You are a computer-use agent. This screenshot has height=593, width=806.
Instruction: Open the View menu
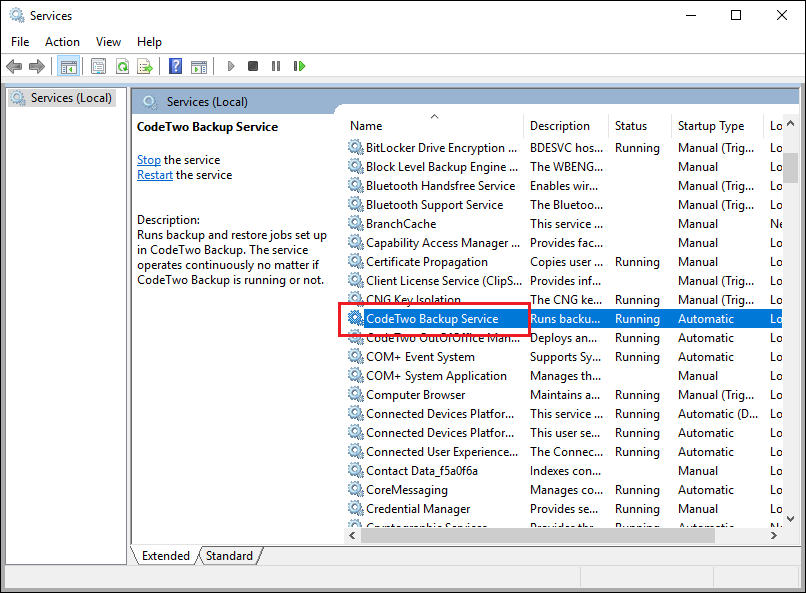[108, 42]
